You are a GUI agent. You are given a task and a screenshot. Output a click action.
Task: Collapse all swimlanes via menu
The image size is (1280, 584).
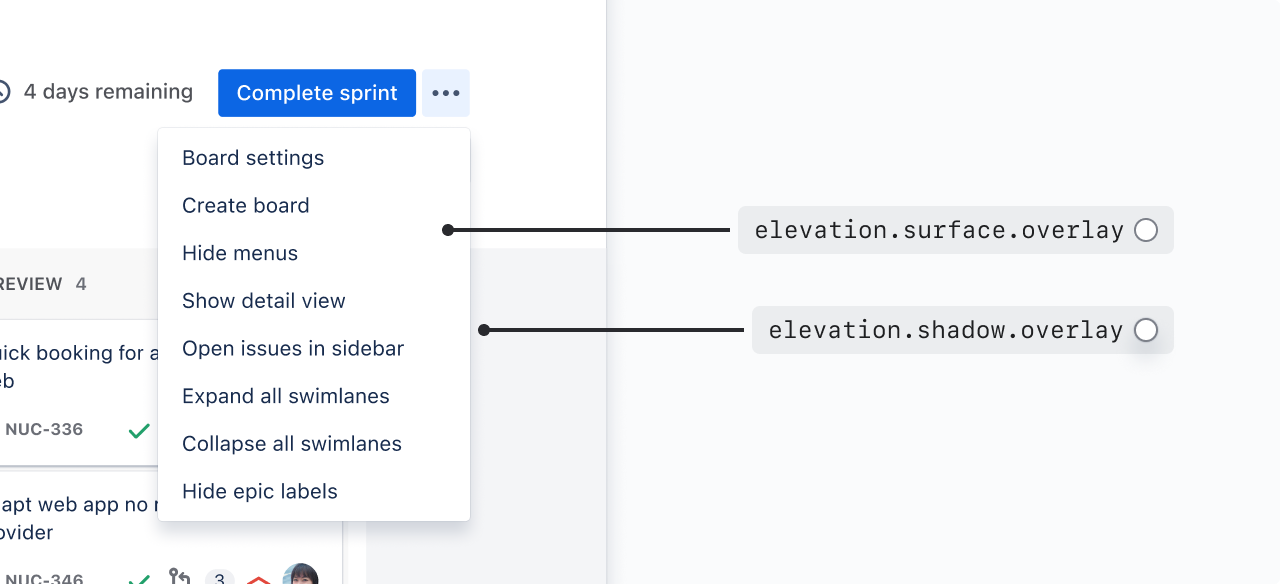click(292, 444)
